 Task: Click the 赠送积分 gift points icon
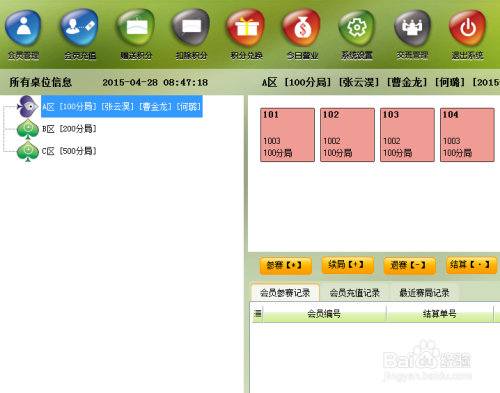(136, 28)
